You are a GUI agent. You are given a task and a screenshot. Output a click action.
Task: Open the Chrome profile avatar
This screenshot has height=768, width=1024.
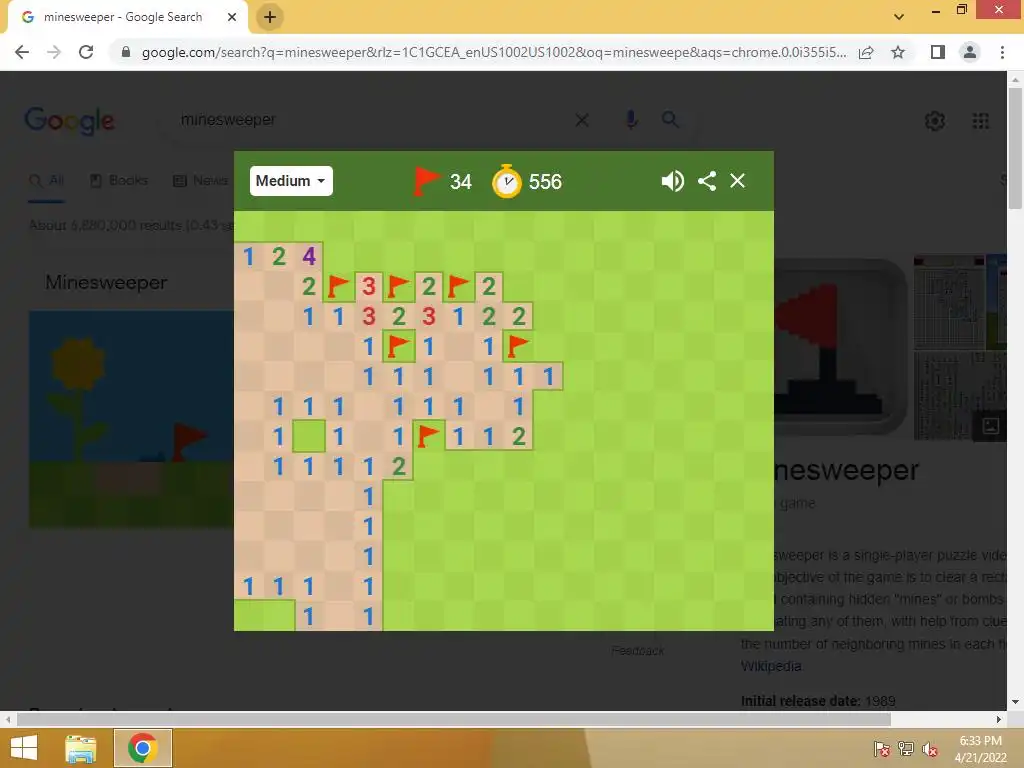coord(970,52)
